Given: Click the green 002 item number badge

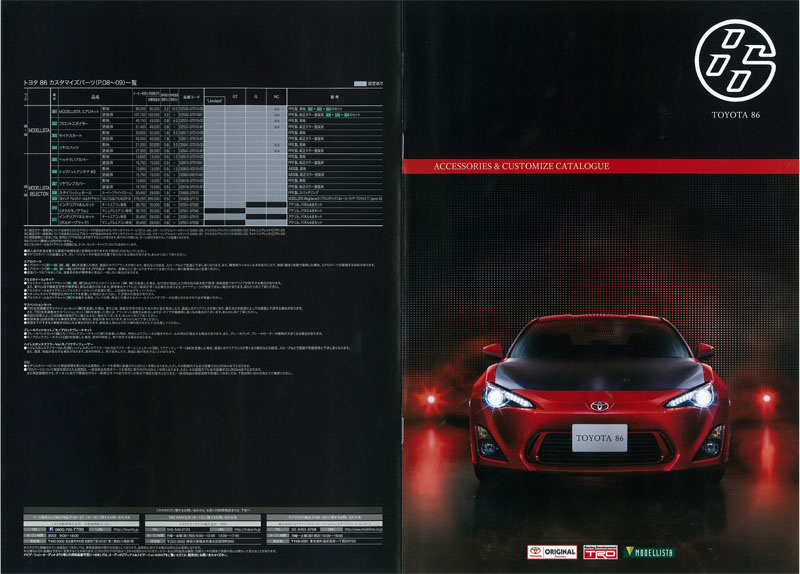Looking at the screenshot, I should point(55,123).
